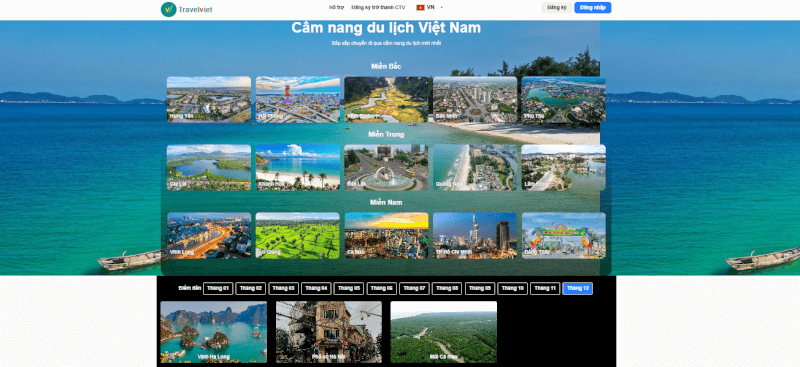800x367 pixels.
Task: Open Đăng ký trở thành CTV link
Action: coord(378,8)
